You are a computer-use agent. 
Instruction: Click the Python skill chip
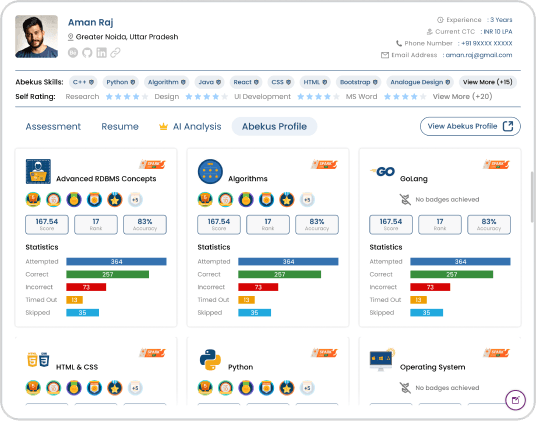(121, 82)
